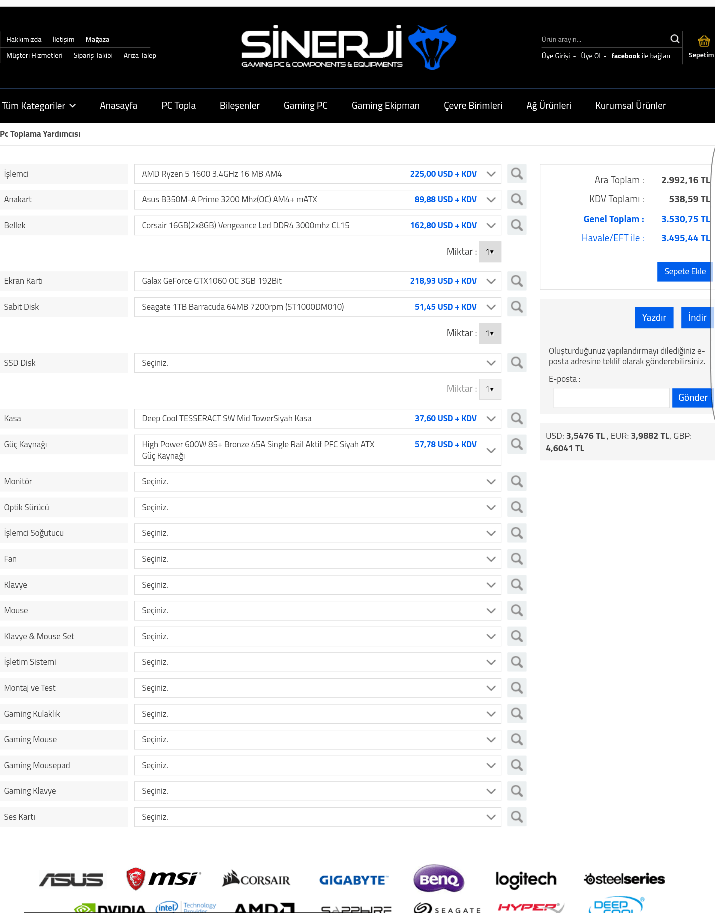Click the magnifier for Sabit Disk row

click(x=516, y=306)
